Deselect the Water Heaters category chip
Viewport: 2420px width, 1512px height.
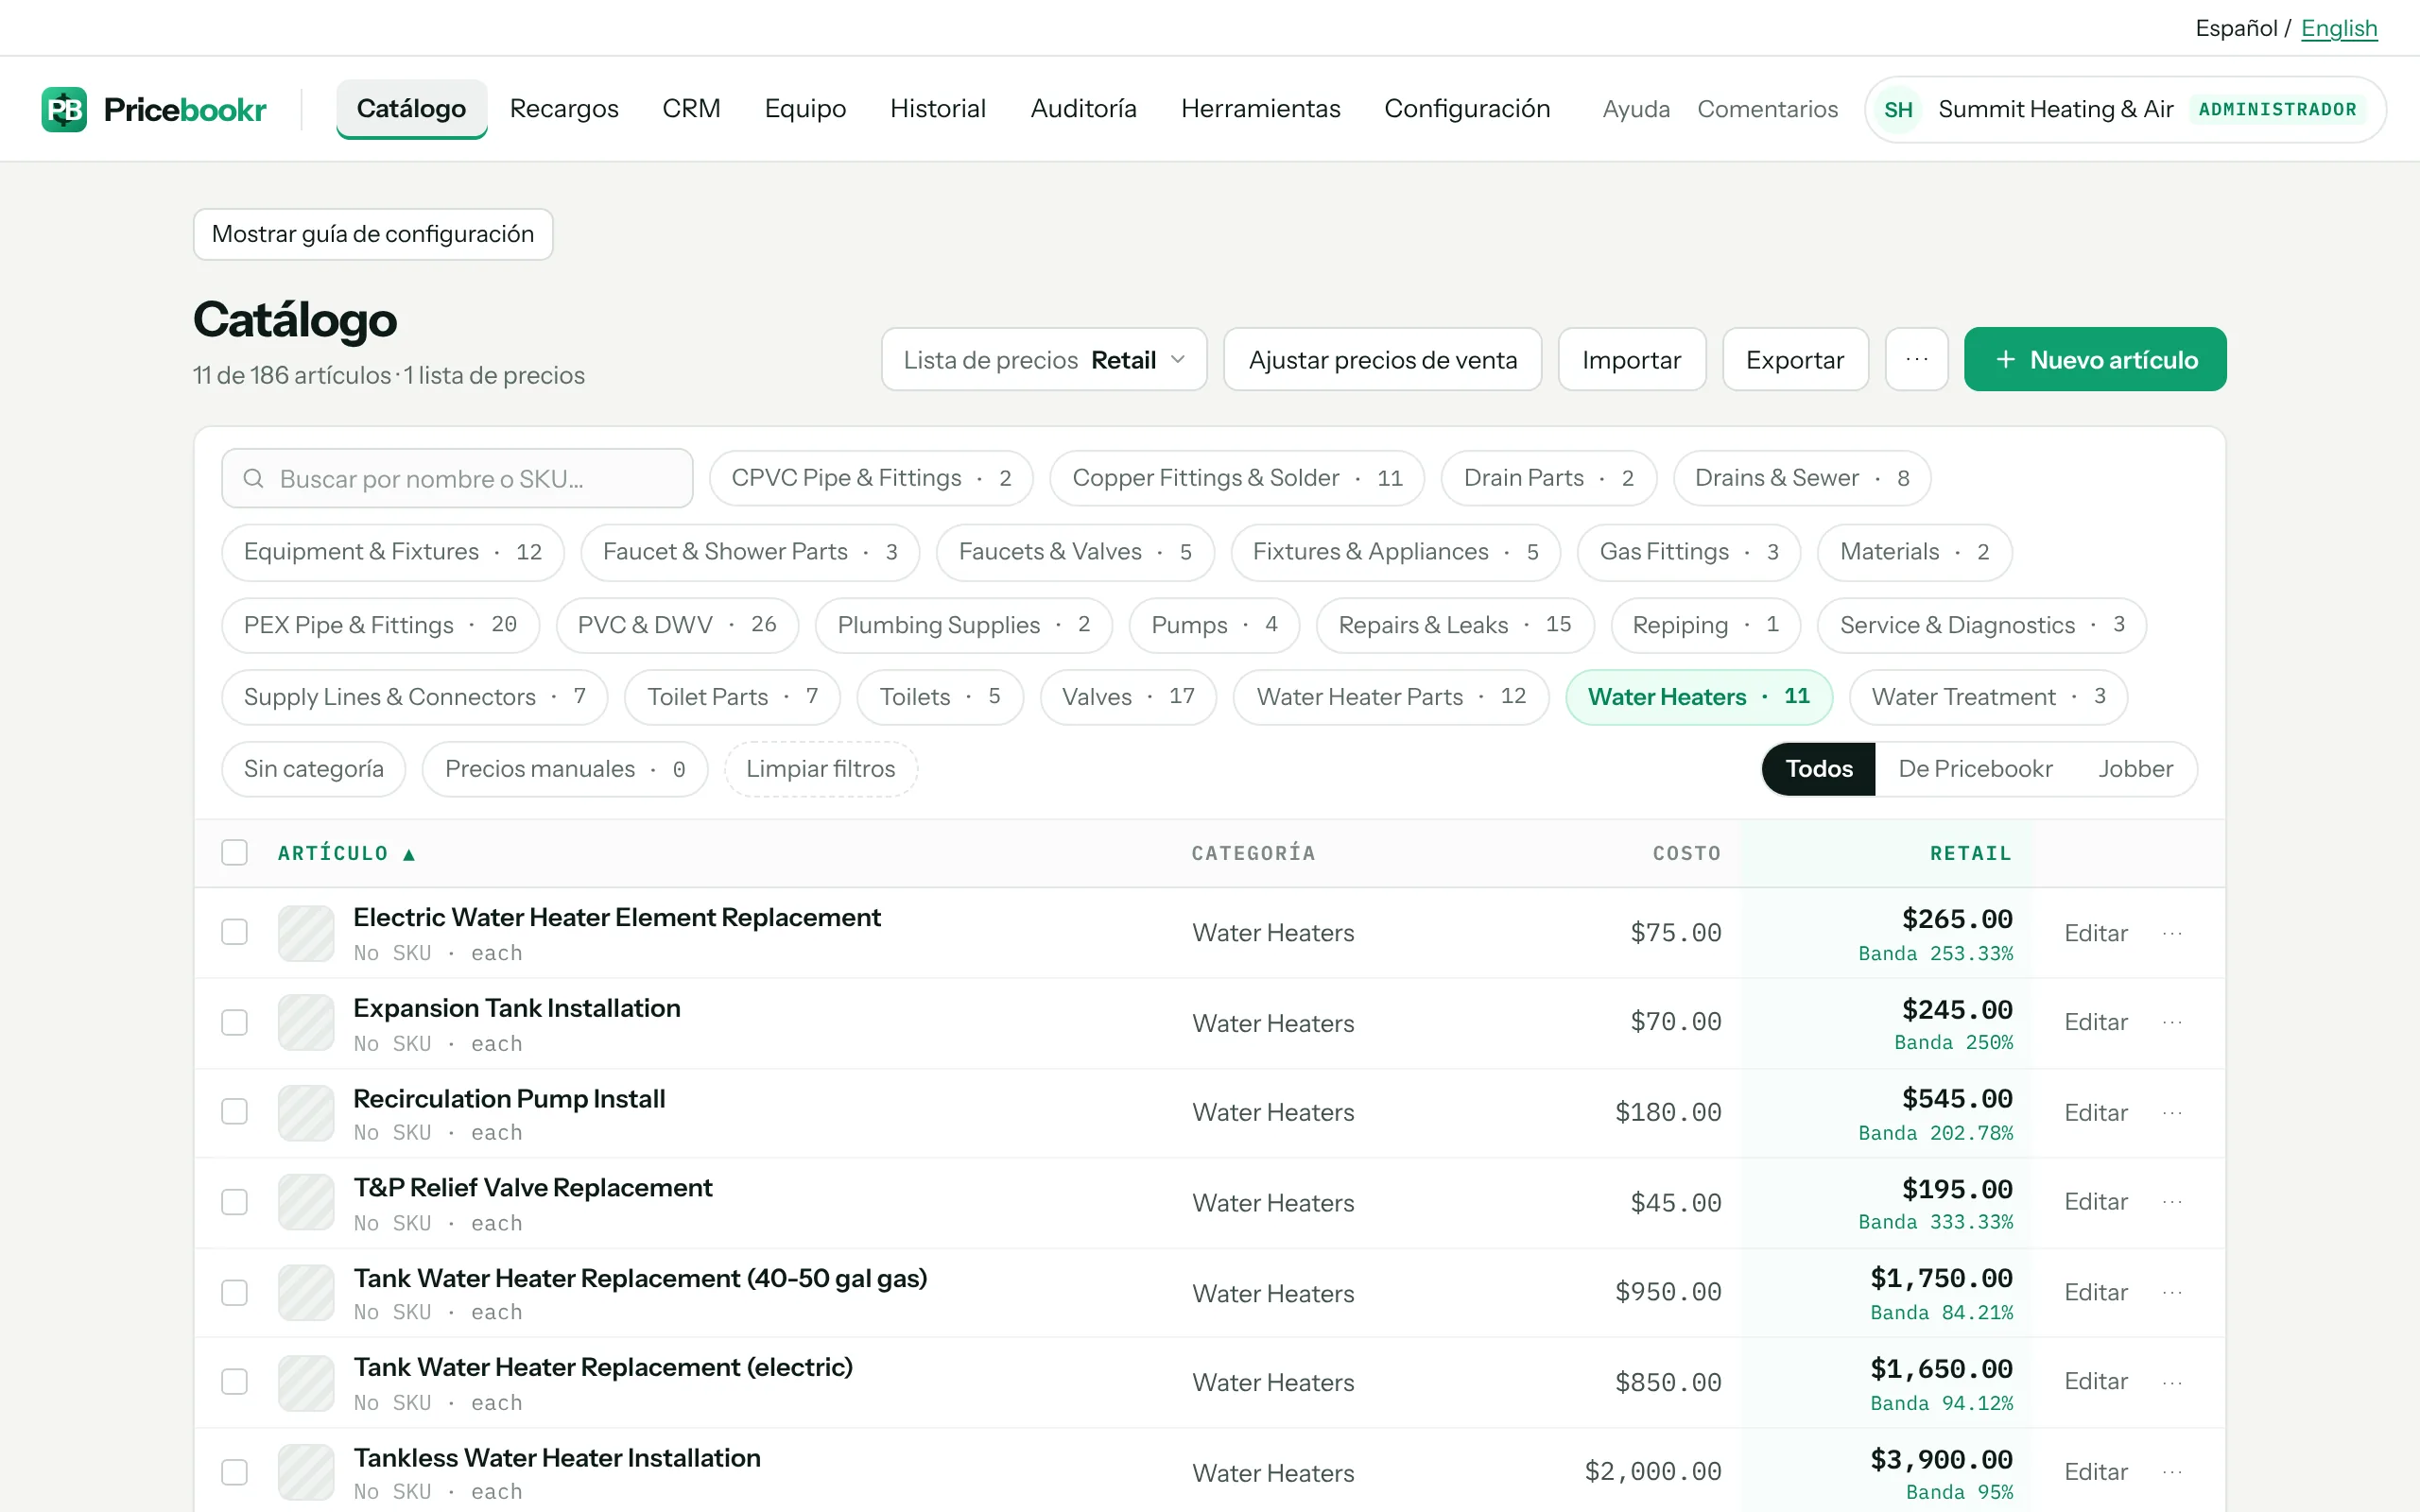(1698, 697)
